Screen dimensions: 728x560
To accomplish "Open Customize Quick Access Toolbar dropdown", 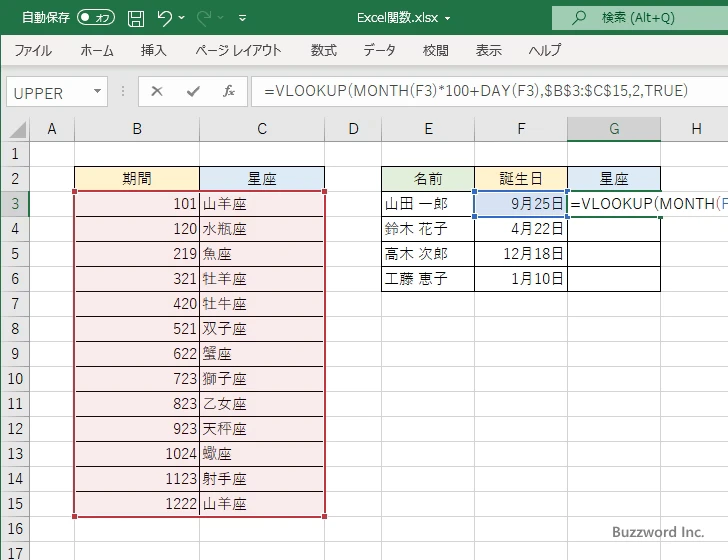I will pos(242,18).
